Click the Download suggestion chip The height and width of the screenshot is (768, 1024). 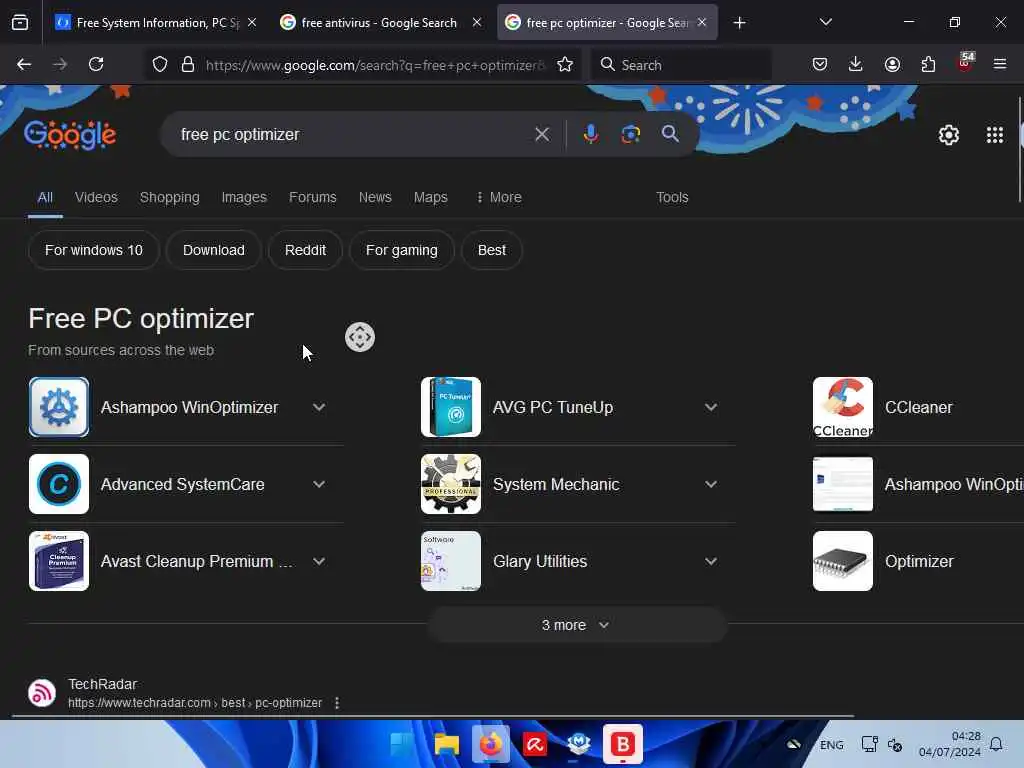pyautogui.click(x=214, y=250)
